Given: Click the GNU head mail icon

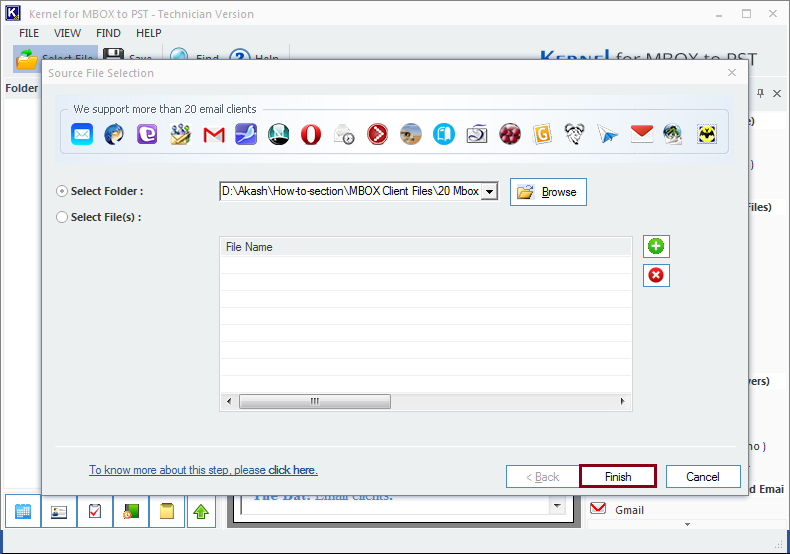Looking at the screenshot, I should (574, 134).
